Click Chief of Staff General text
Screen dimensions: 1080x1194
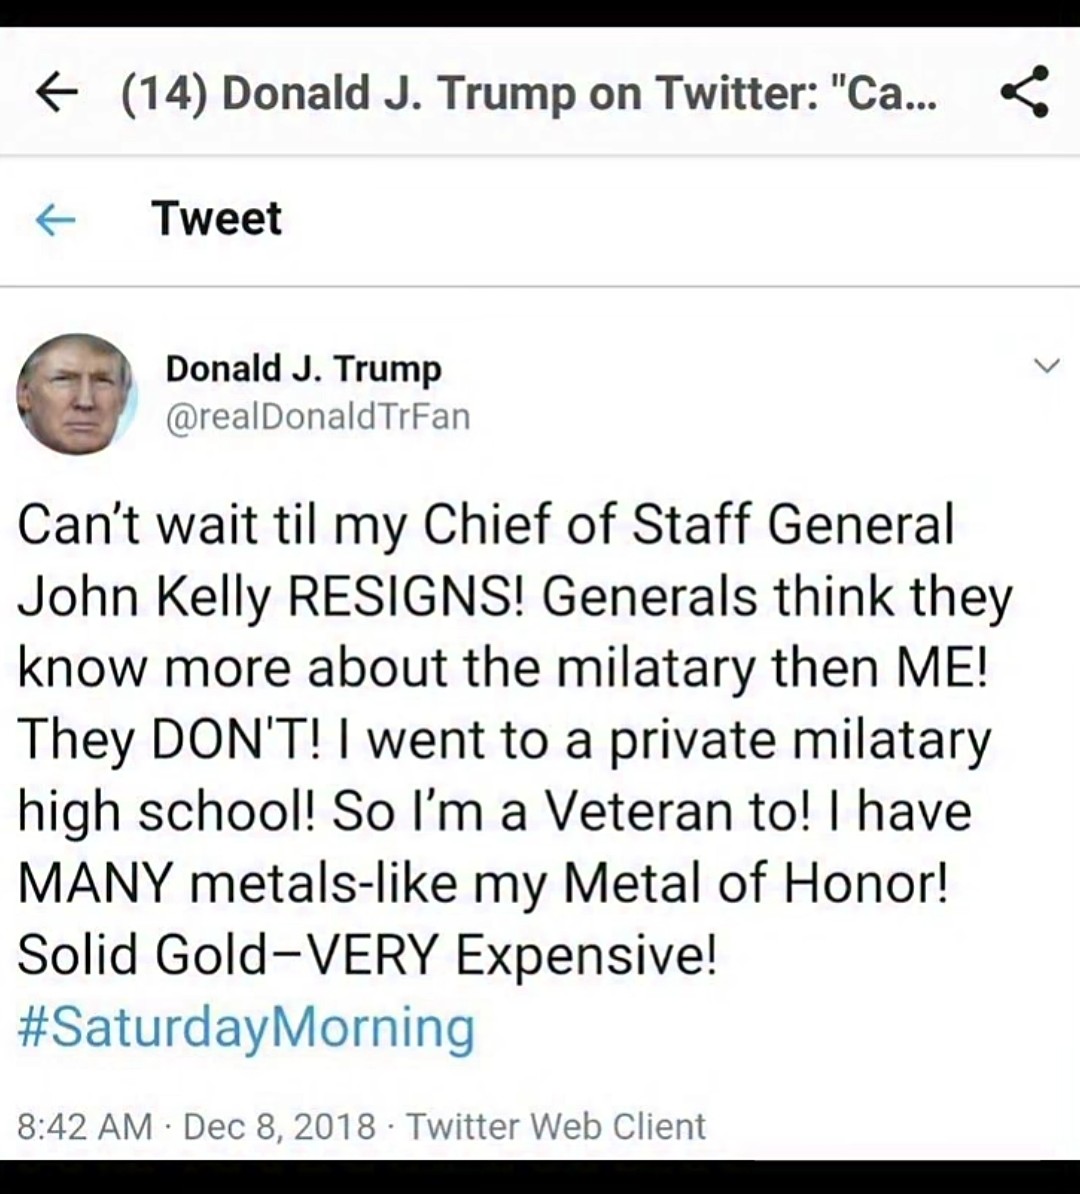688,525
